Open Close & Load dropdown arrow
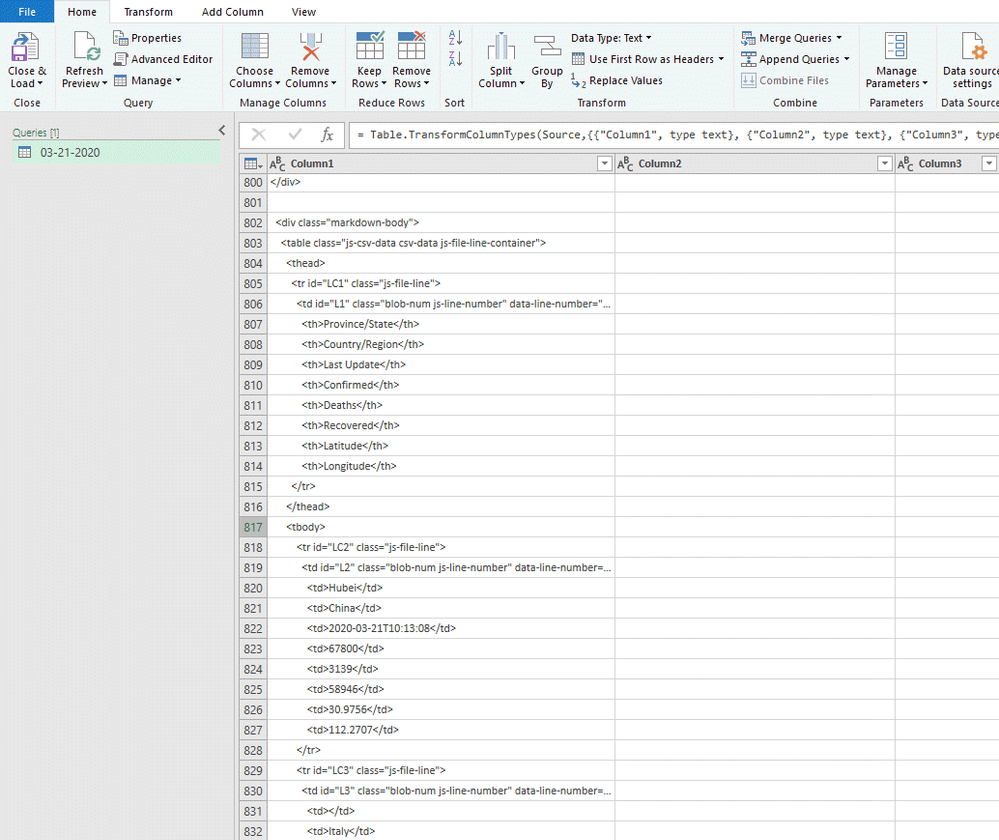The image size is (999, 840). (x=40, y=83)
